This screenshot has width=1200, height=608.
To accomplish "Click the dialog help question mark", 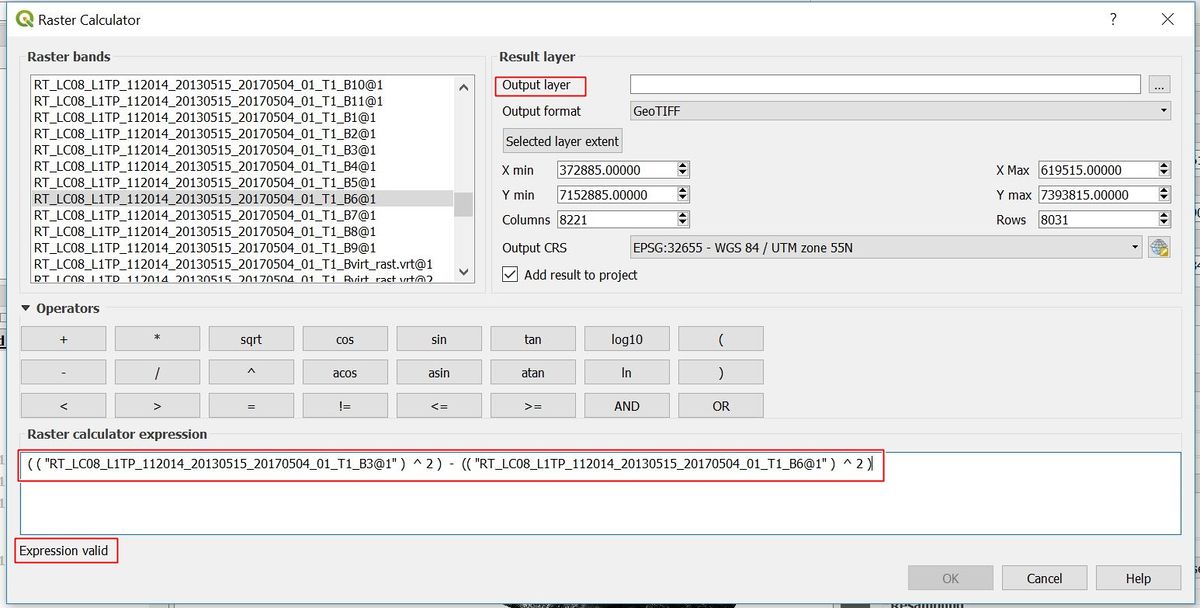I will [1113, 19].
